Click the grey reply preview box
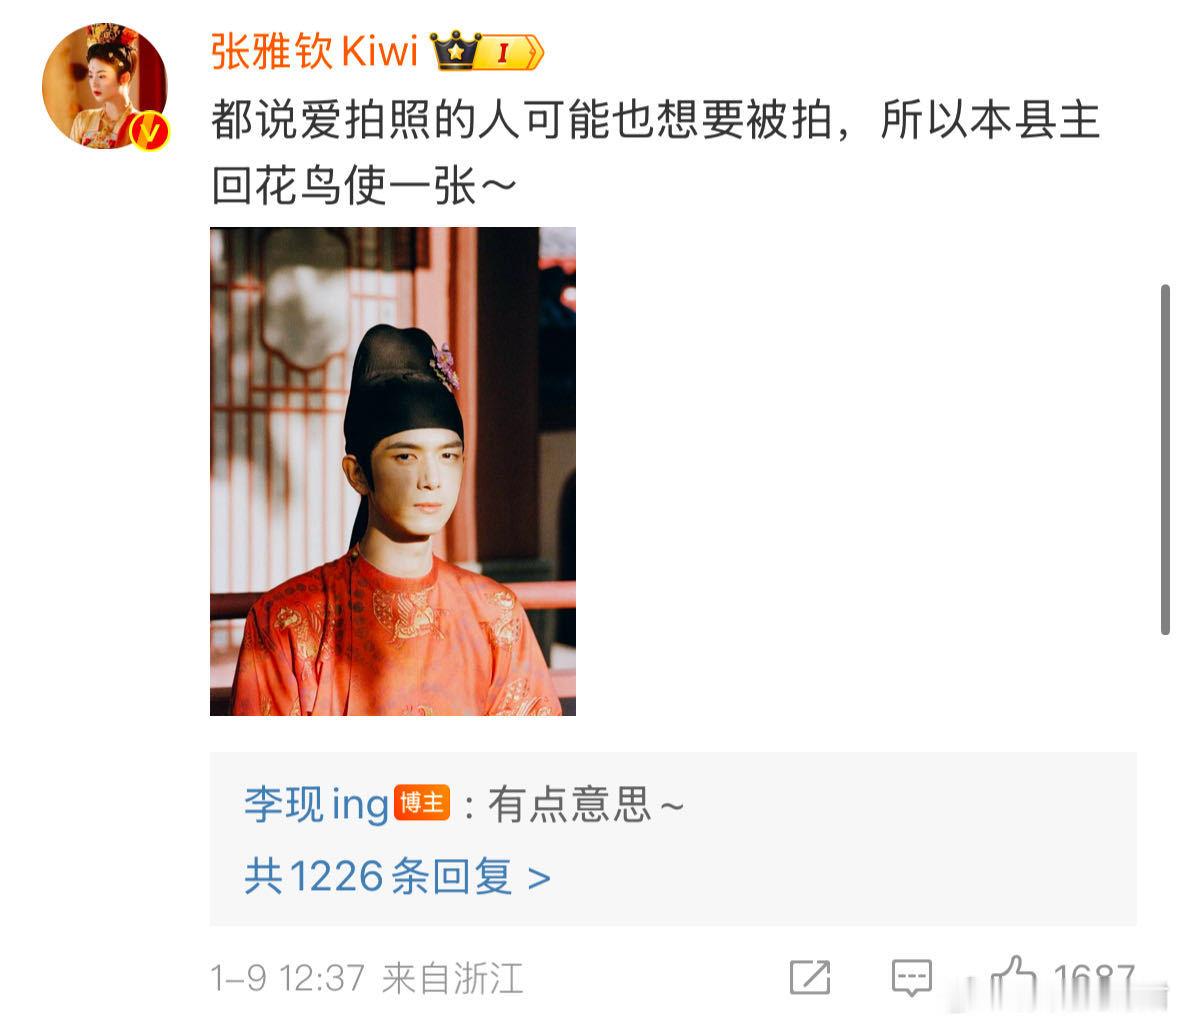The image size is (1179, 1024). [x=673, y=839]
